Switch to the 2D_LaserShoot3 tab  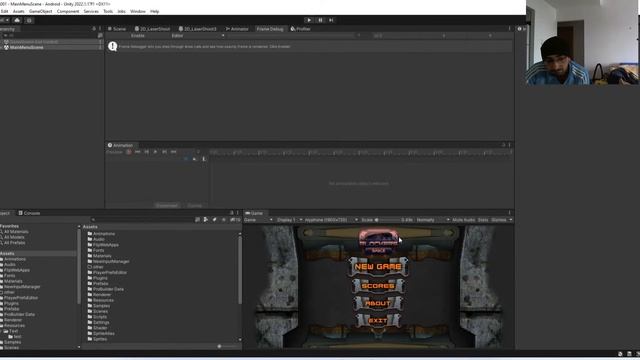pos(198,29)
